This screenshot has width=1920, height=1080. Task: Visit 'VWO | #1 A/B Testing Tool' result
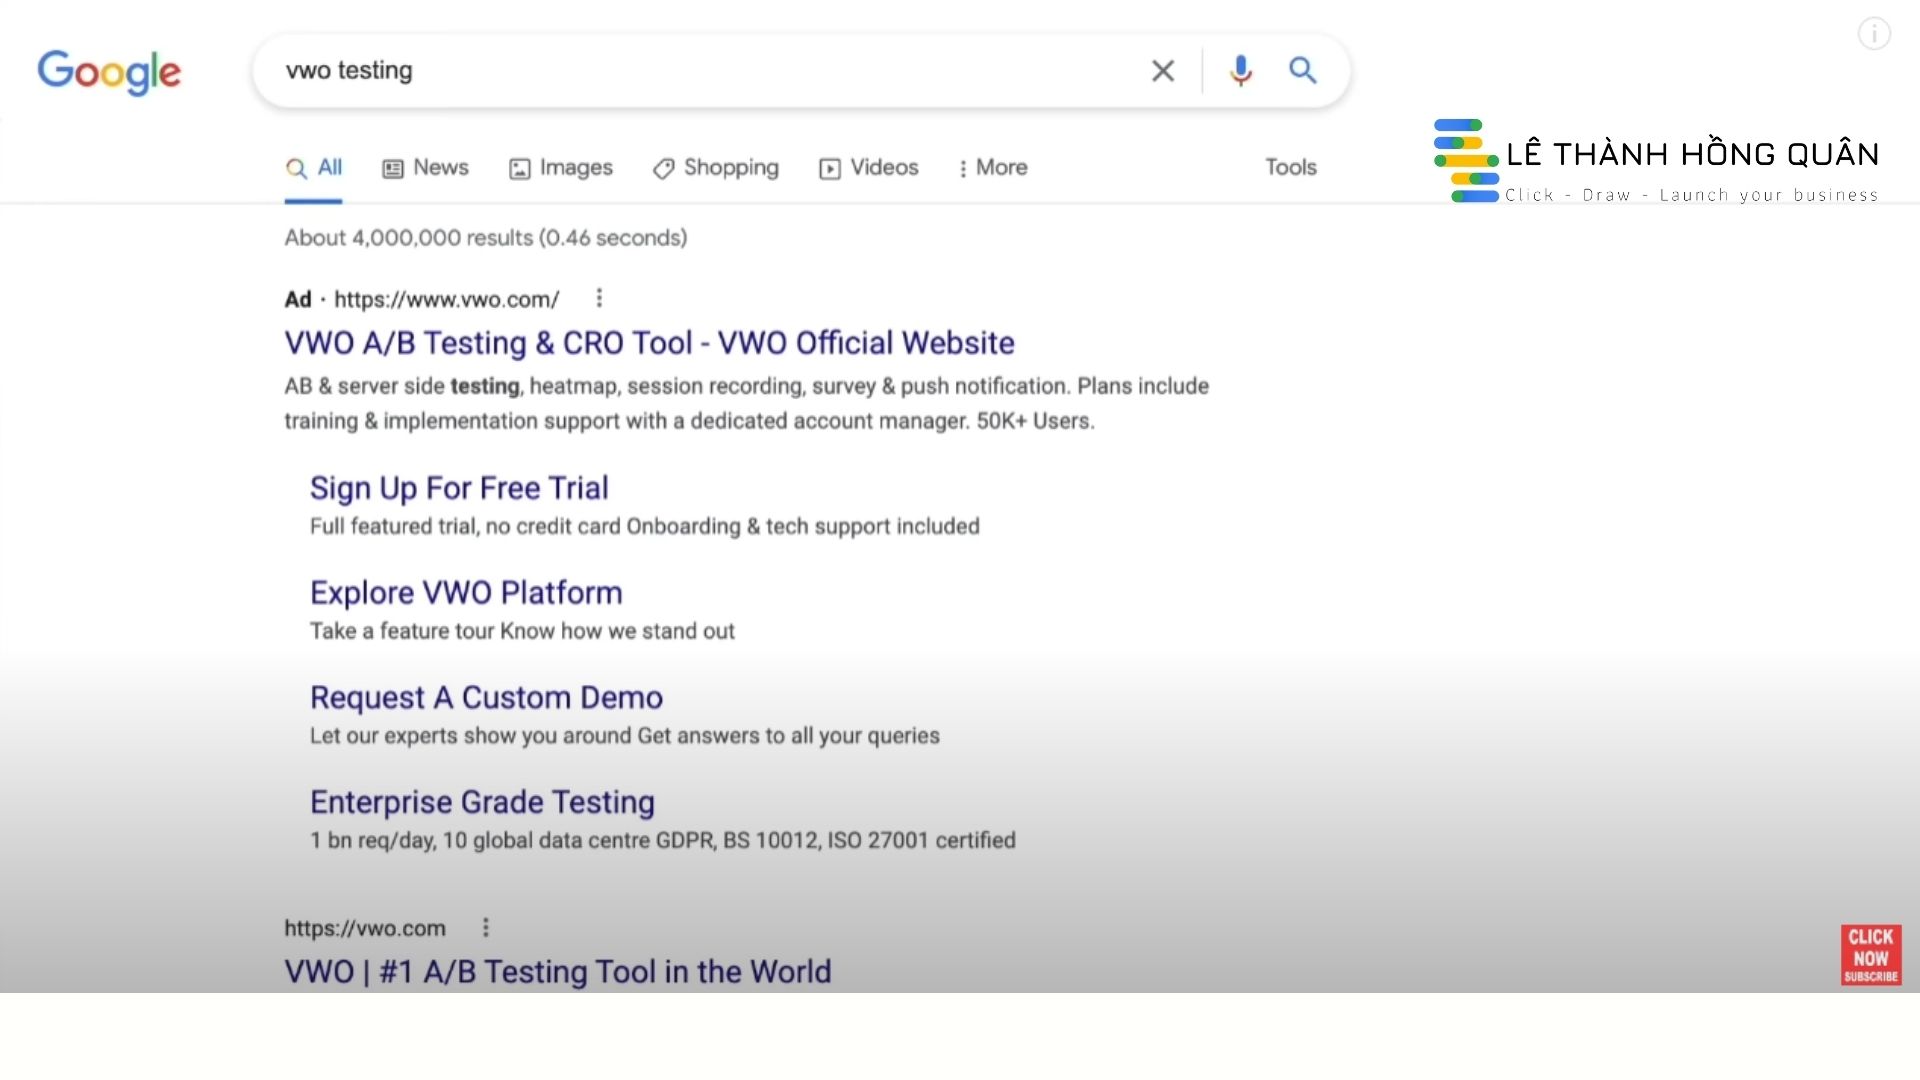coord(557,971)
